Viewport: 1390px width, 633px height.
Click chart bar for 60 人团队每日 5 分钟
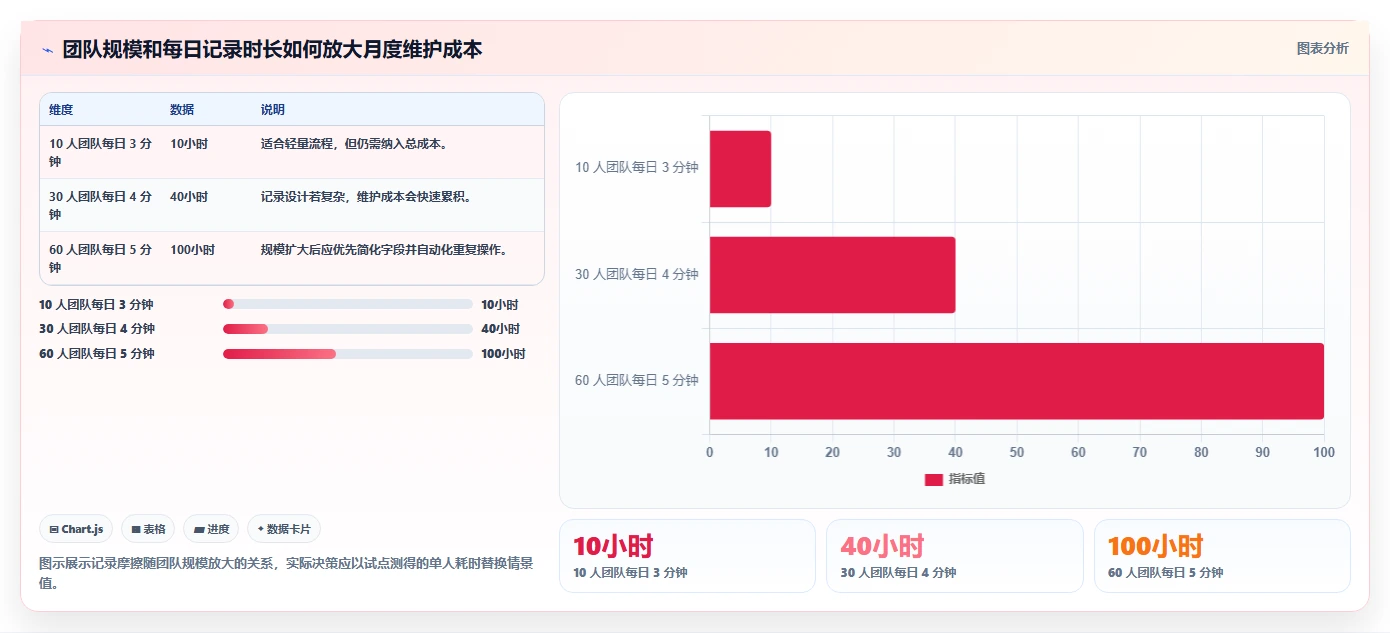tap(1017, 381)
